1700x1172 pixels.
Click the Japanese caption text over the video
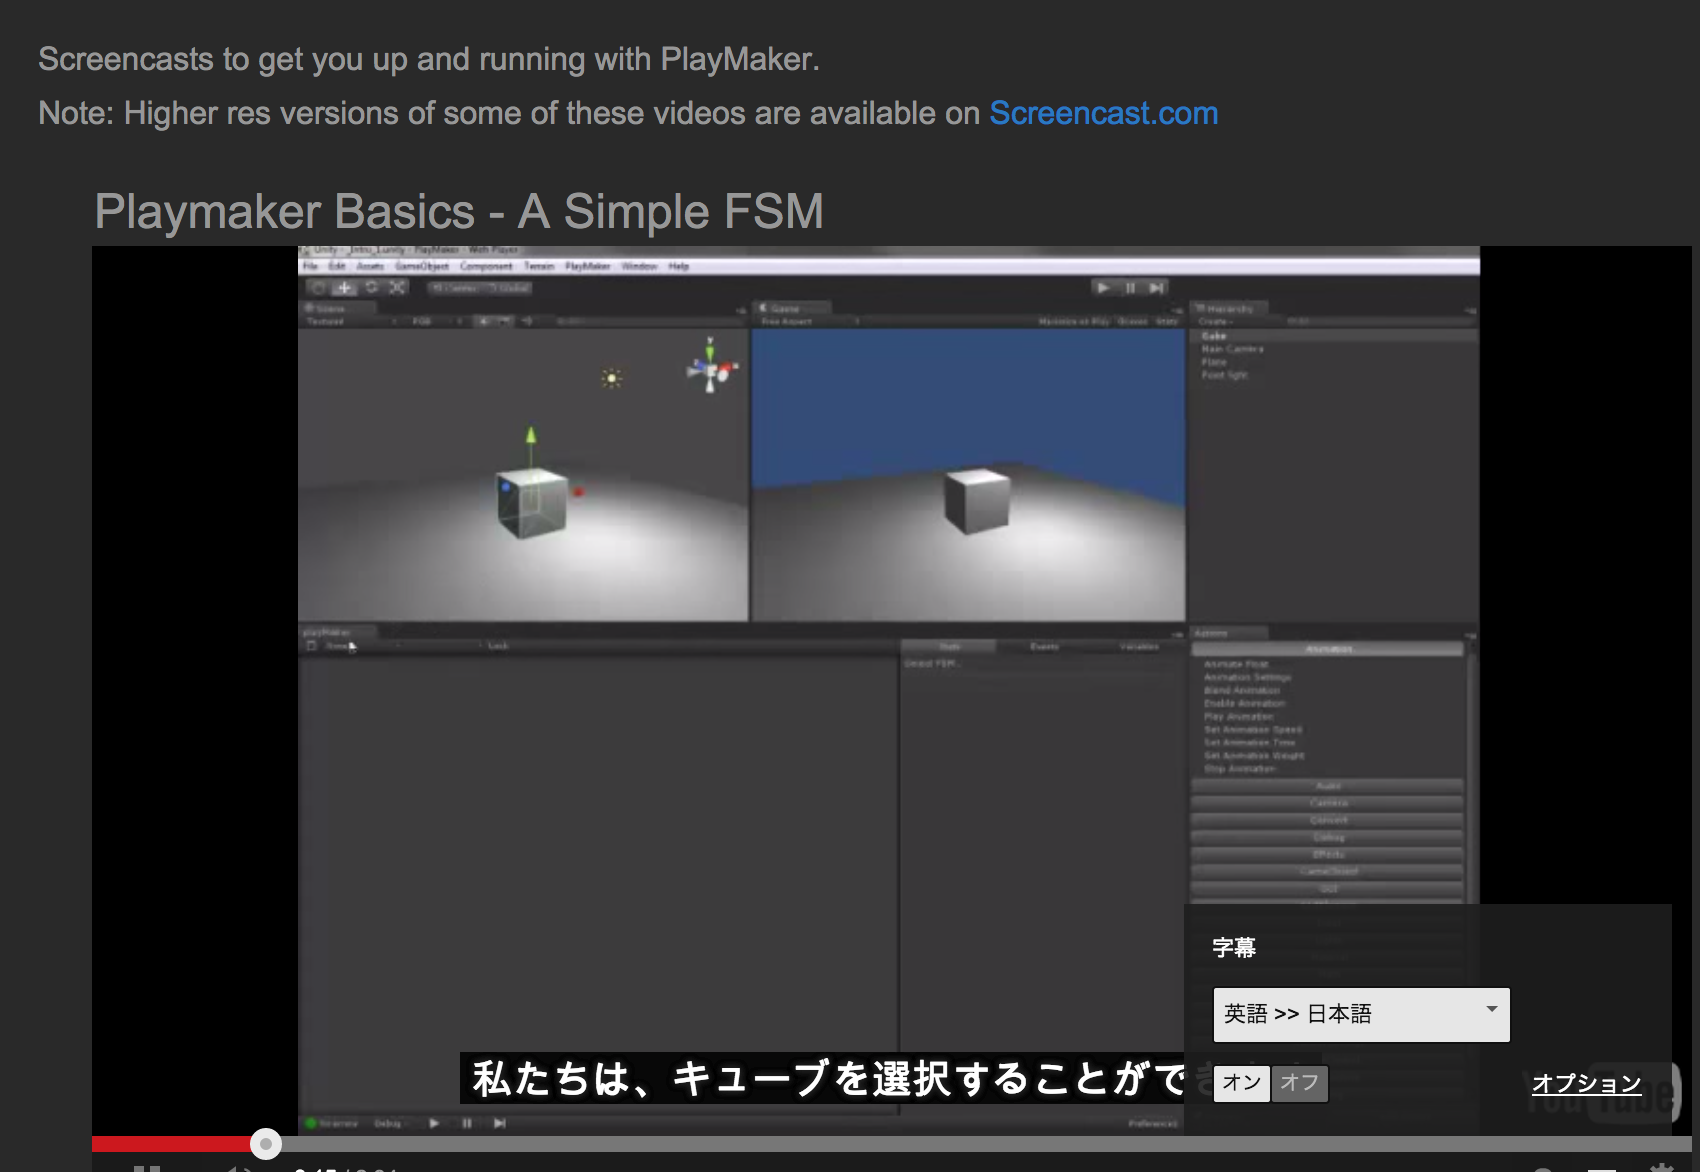[x=829, y=1078]
